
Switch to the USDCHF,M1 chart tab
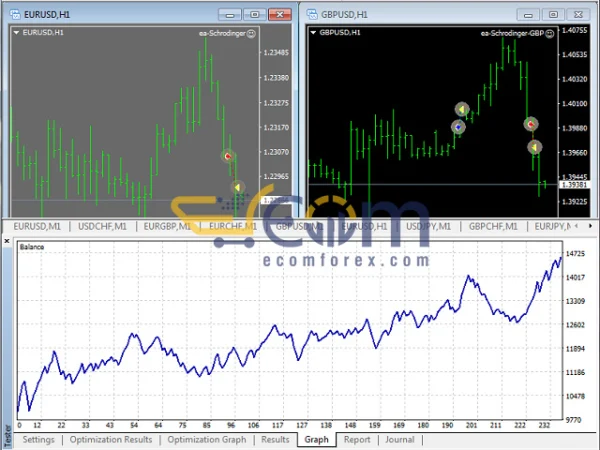tap(102, 227)
